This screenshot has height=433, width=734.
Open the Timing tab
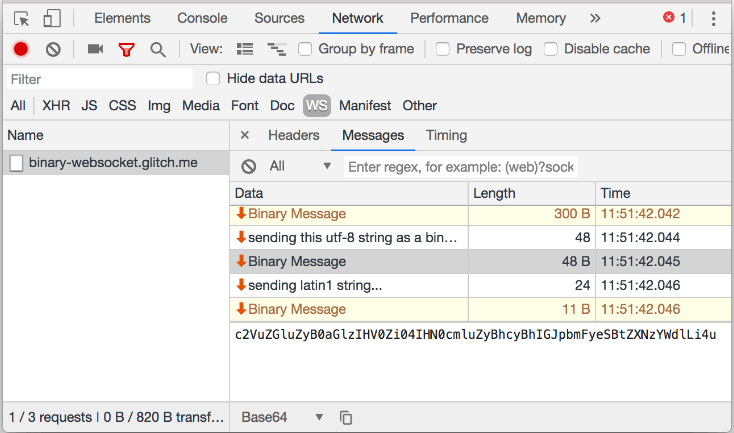pyautogui.click(x=446, y=135)
